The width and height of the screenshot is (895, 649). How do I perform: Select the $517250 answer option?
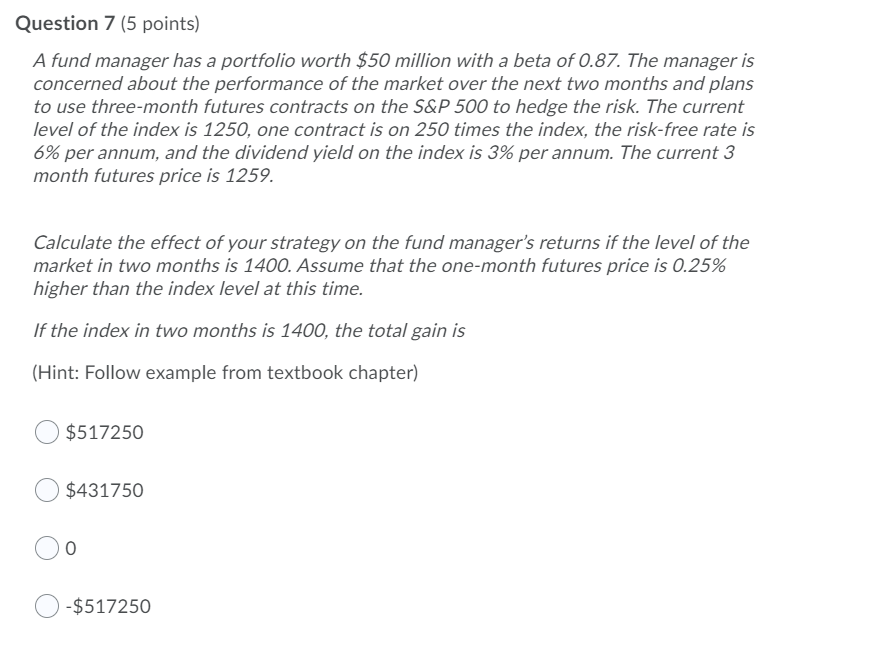tap(46, 432)
